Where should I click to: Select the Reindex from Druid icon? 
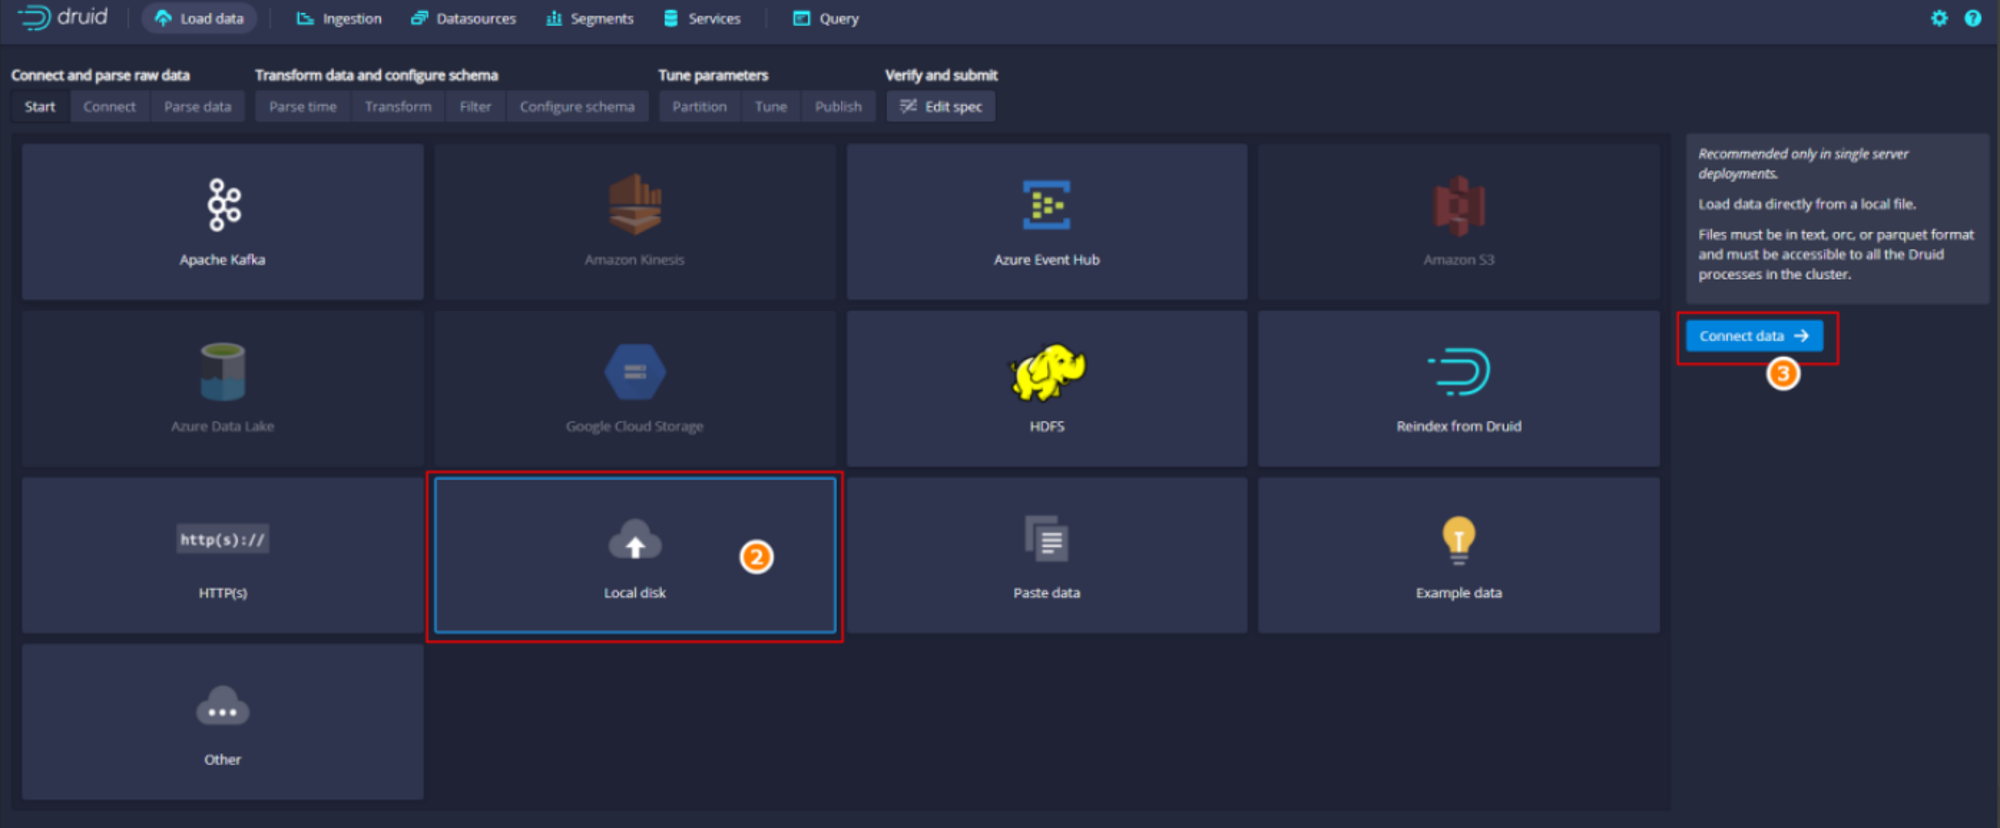click(x=1459, y=372)
